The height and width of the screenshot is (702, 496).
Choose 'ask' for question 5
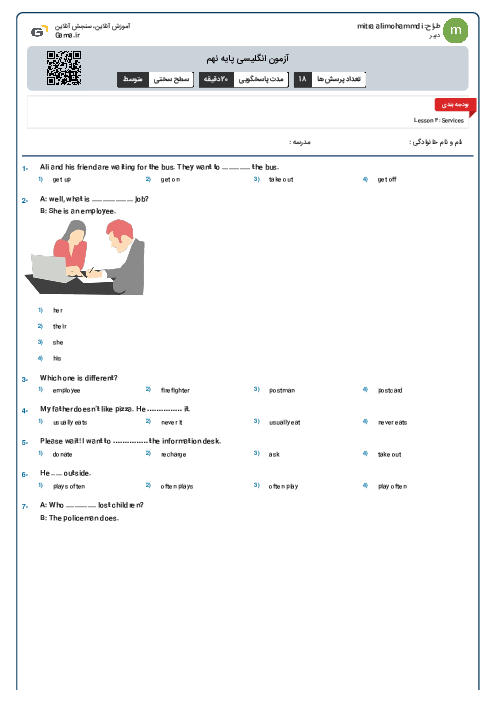[274, 454]
